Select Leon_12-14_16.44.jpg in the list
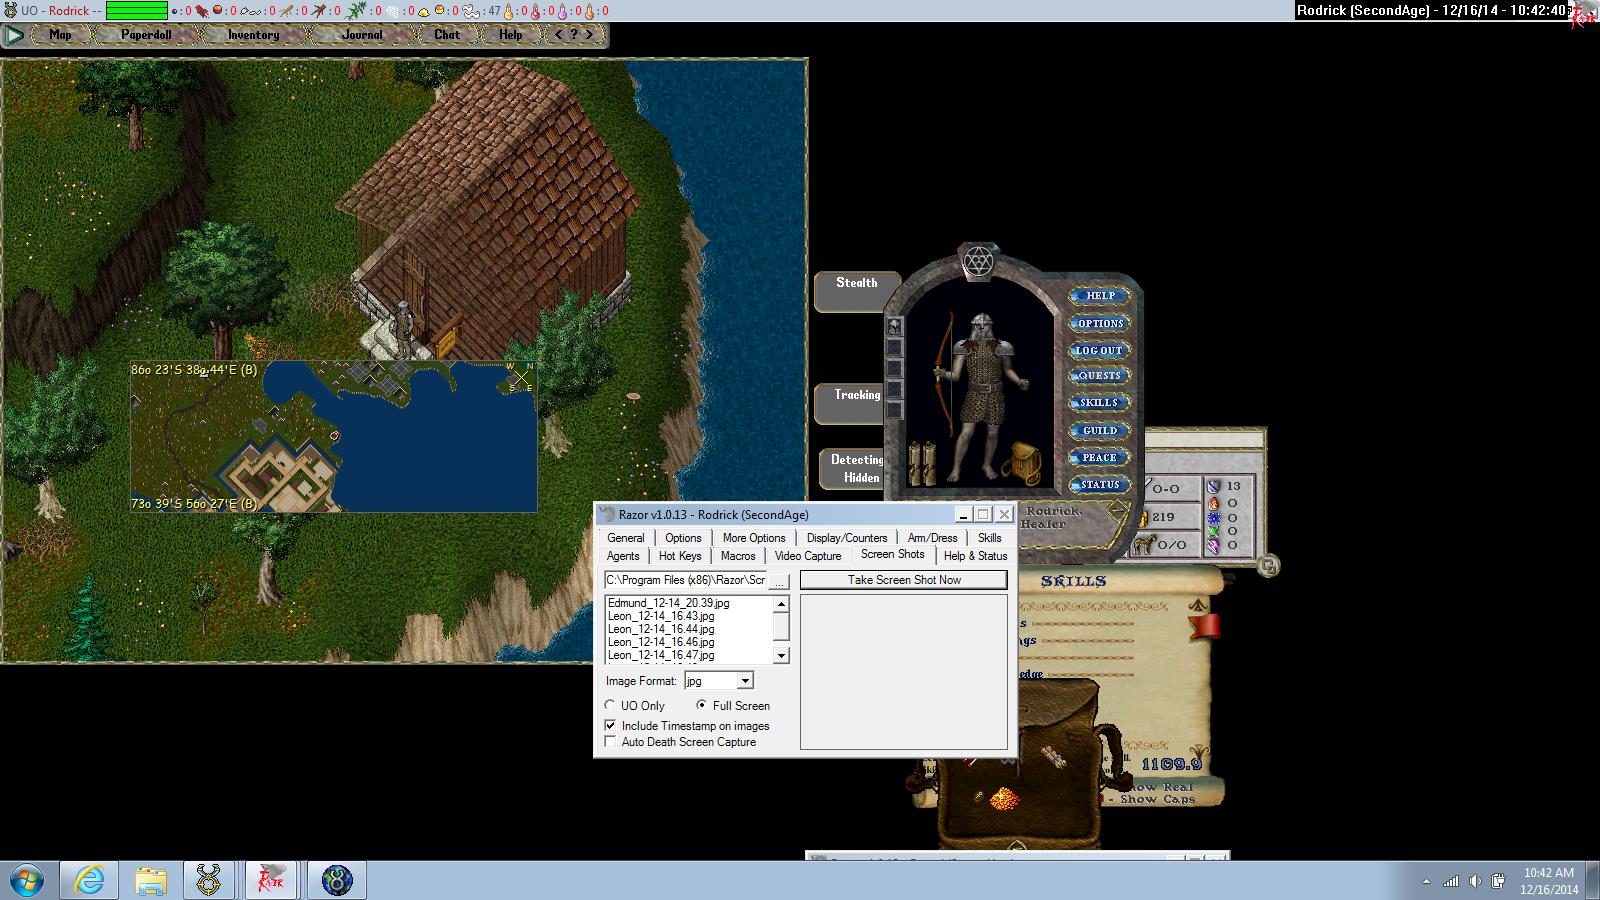 (x=661, y=629)
